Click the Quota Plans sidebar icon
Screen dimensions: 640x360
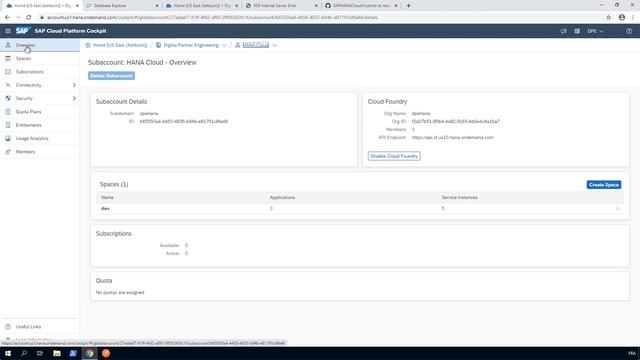tap(8, 112)
